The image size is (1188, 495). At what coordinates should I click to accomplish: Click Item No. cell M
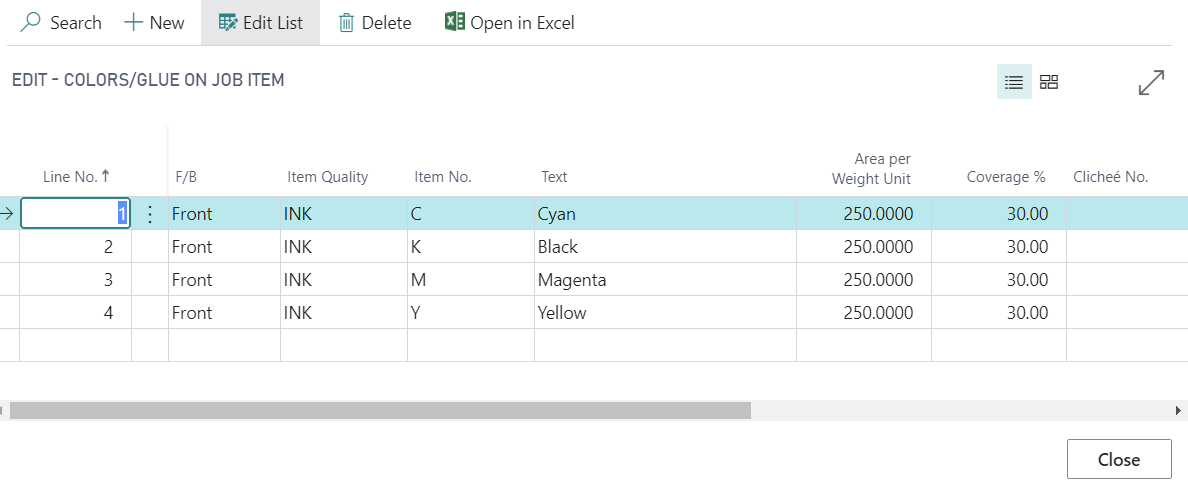point(471,280)
